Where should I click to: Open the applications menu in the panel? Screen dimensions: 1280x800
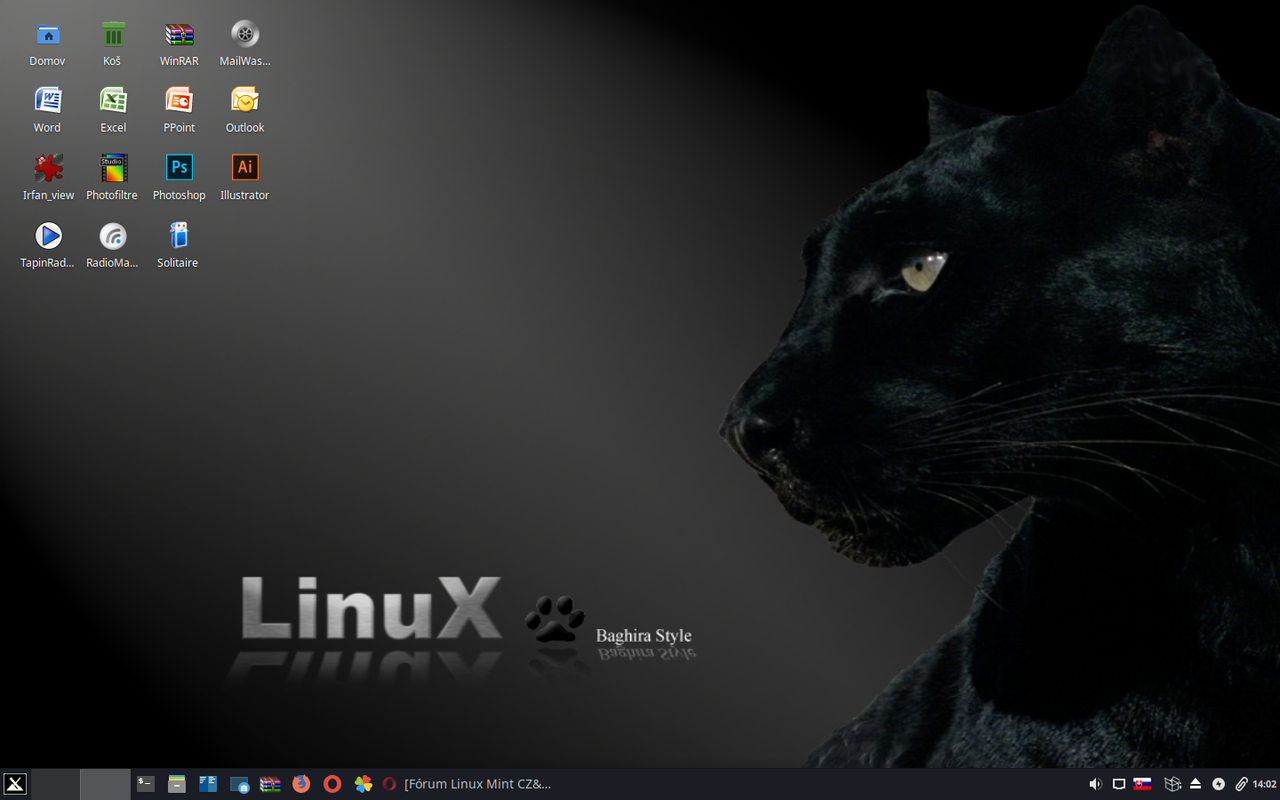pyautogui.click(x=14, y=784)
